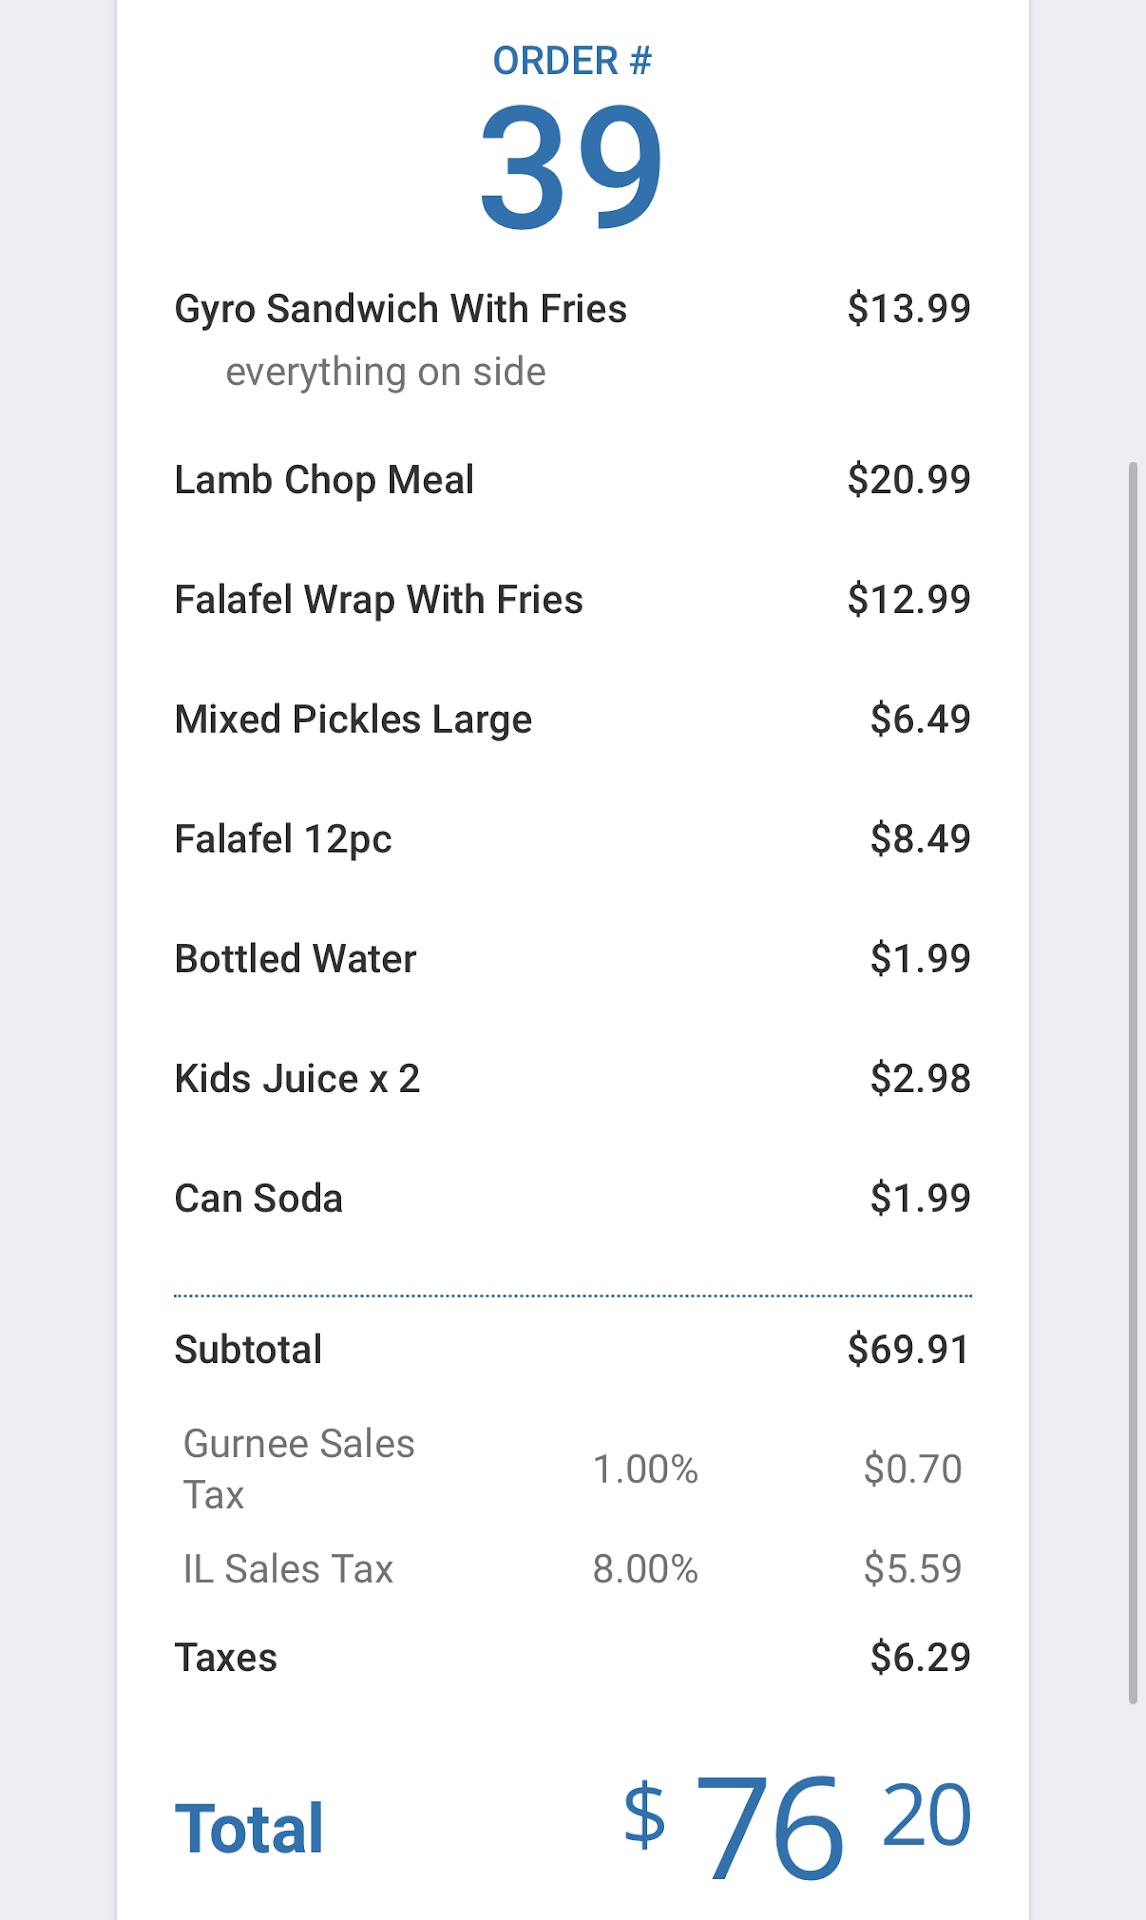Image resolution: width=1146 pixels, height=1920 pixels.
Task: Click the $69.91 subtotal amount
Action: pos(908,1350)
